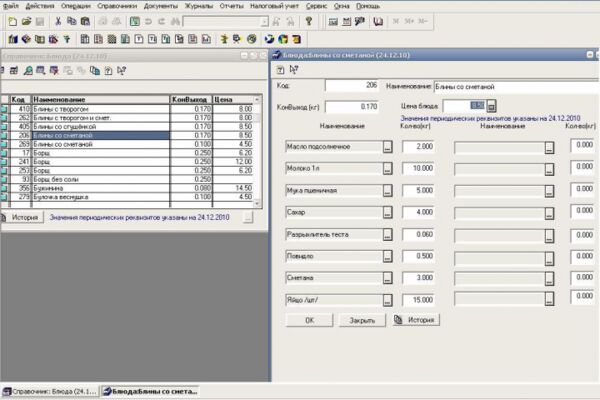
Task: Click the calculator icon next to Цена блюда
Action: [492, 106]
